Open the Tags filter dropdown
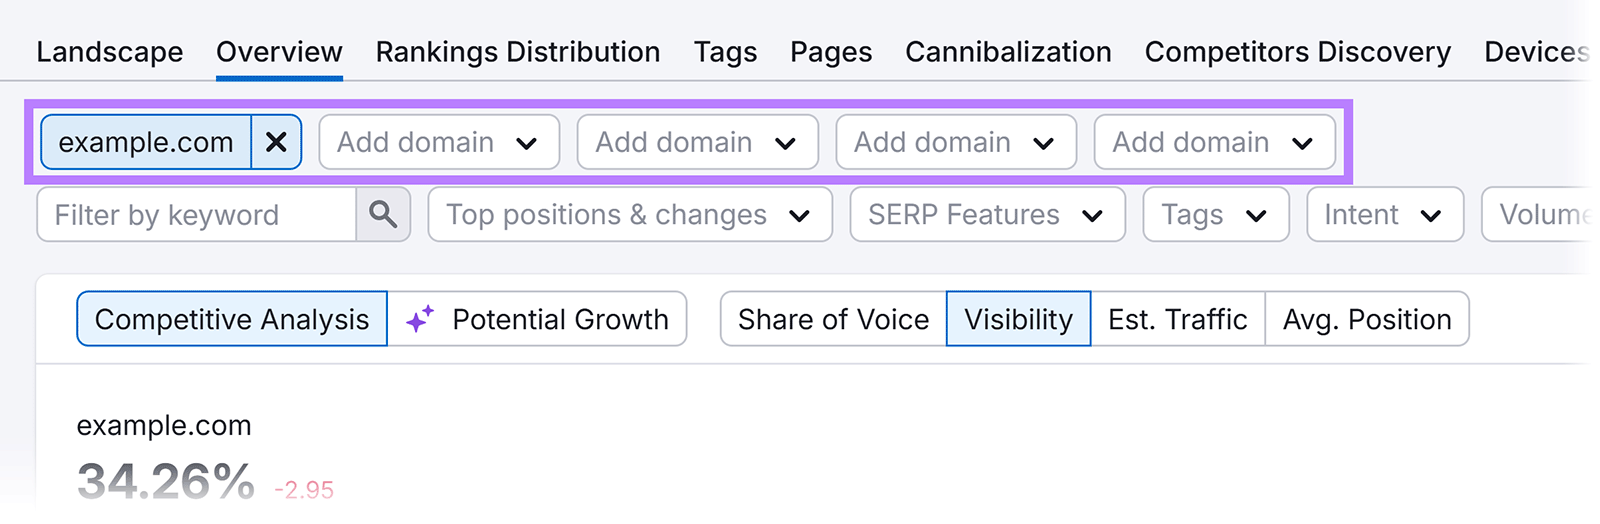 1215,214
